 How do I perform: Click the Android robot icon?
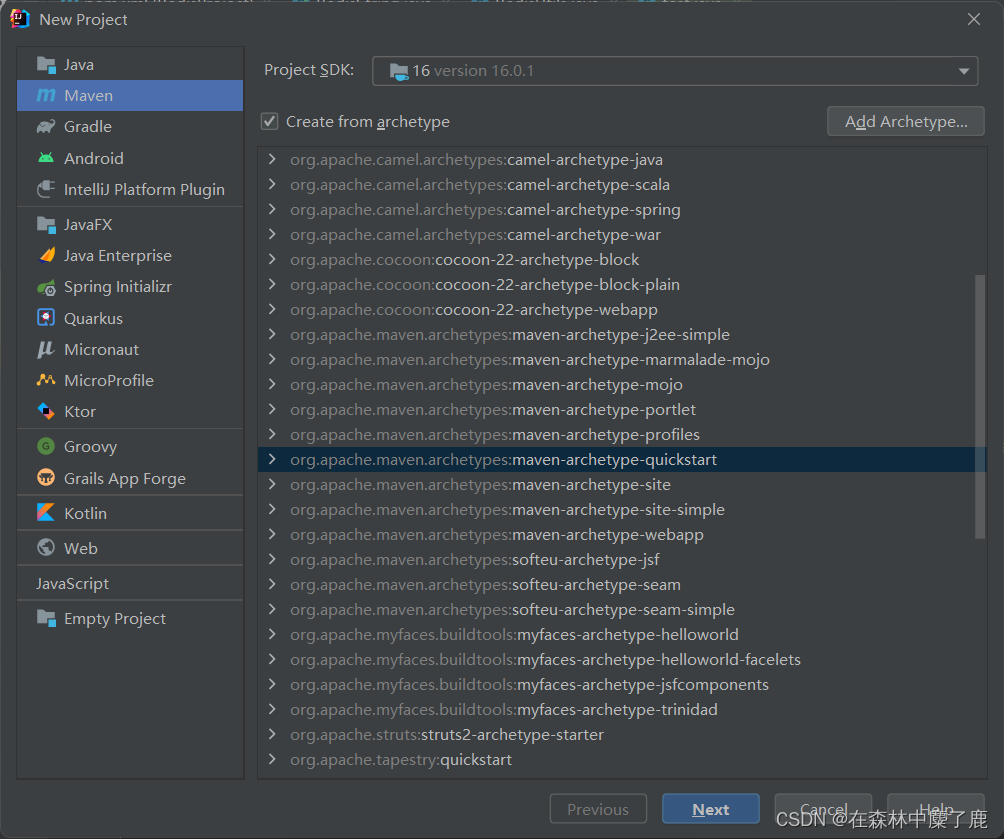(46, 158)
